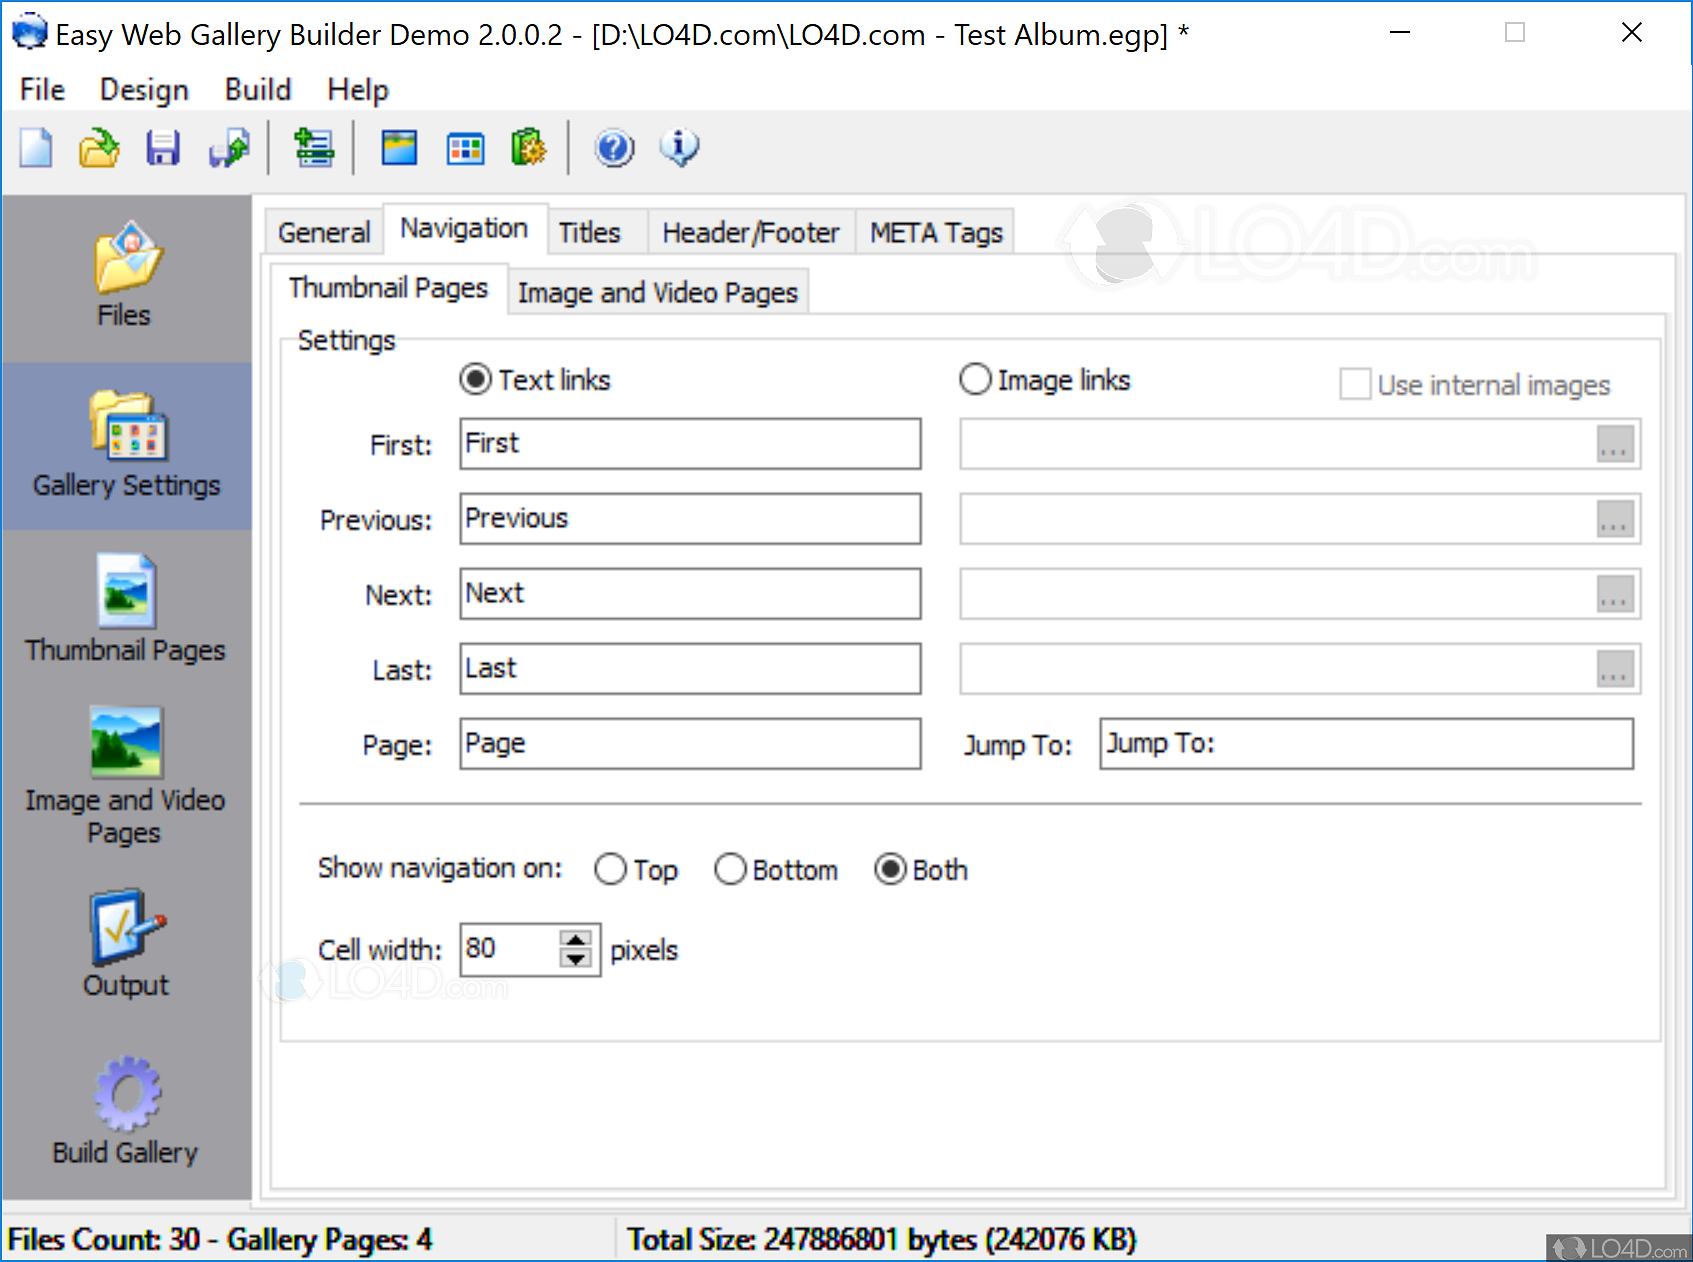Switch to the META Tags tab

(934, 231)
